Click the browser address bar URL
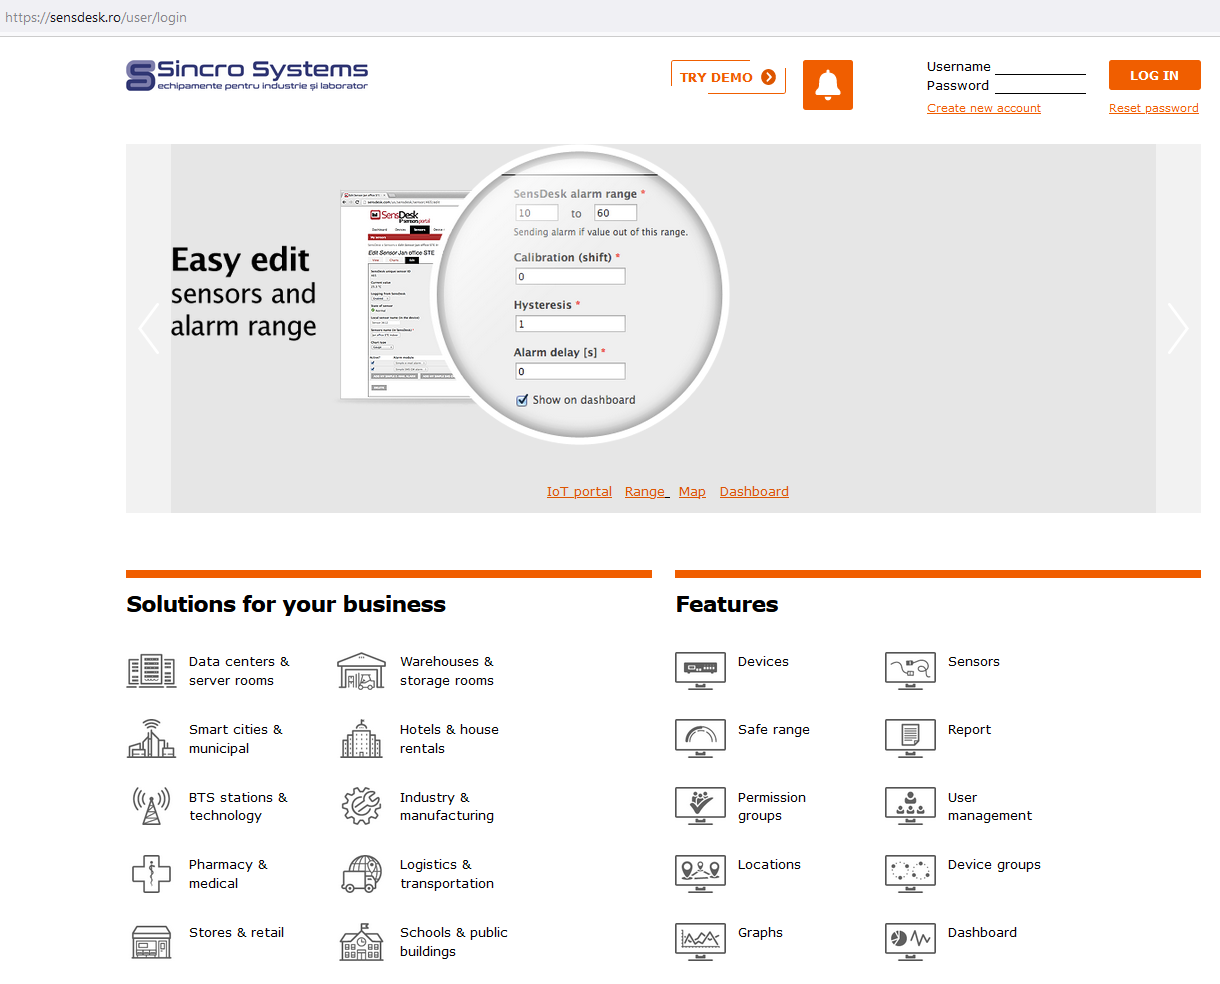The width and height of the screenshot is (1220, 984). coord(96,17)
